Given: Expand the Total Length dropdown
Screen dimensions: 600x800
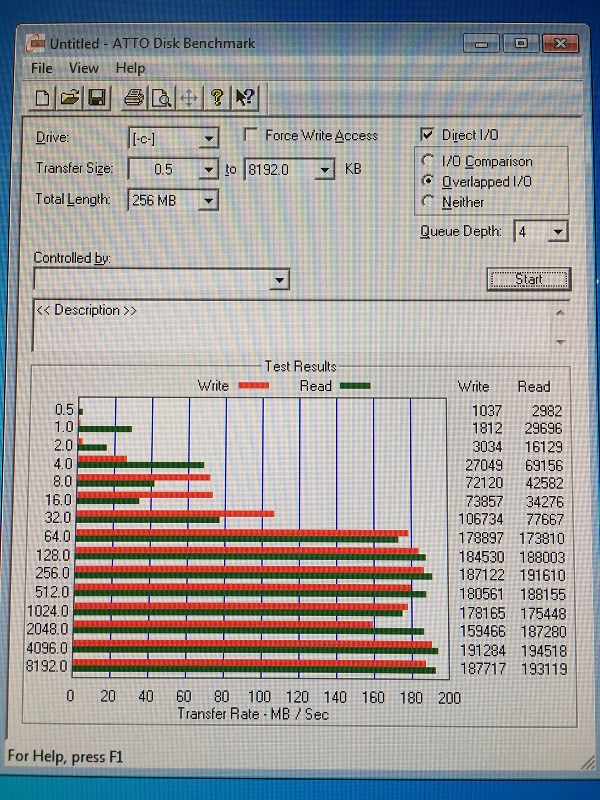Looking at the screenshot, I should [x=208, y=200].
